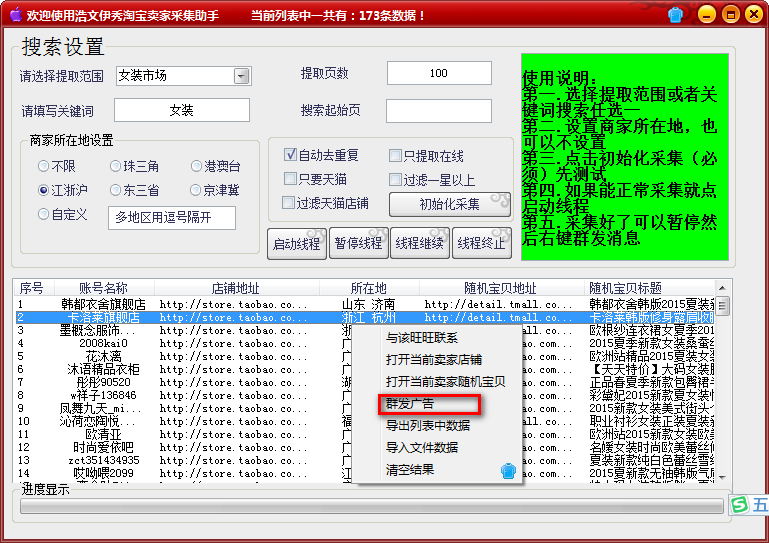Image resolution: width=769 pixels, height=543 pixels.
Task: Sort by the 账号名称 column header
Action: click(104, 288)
